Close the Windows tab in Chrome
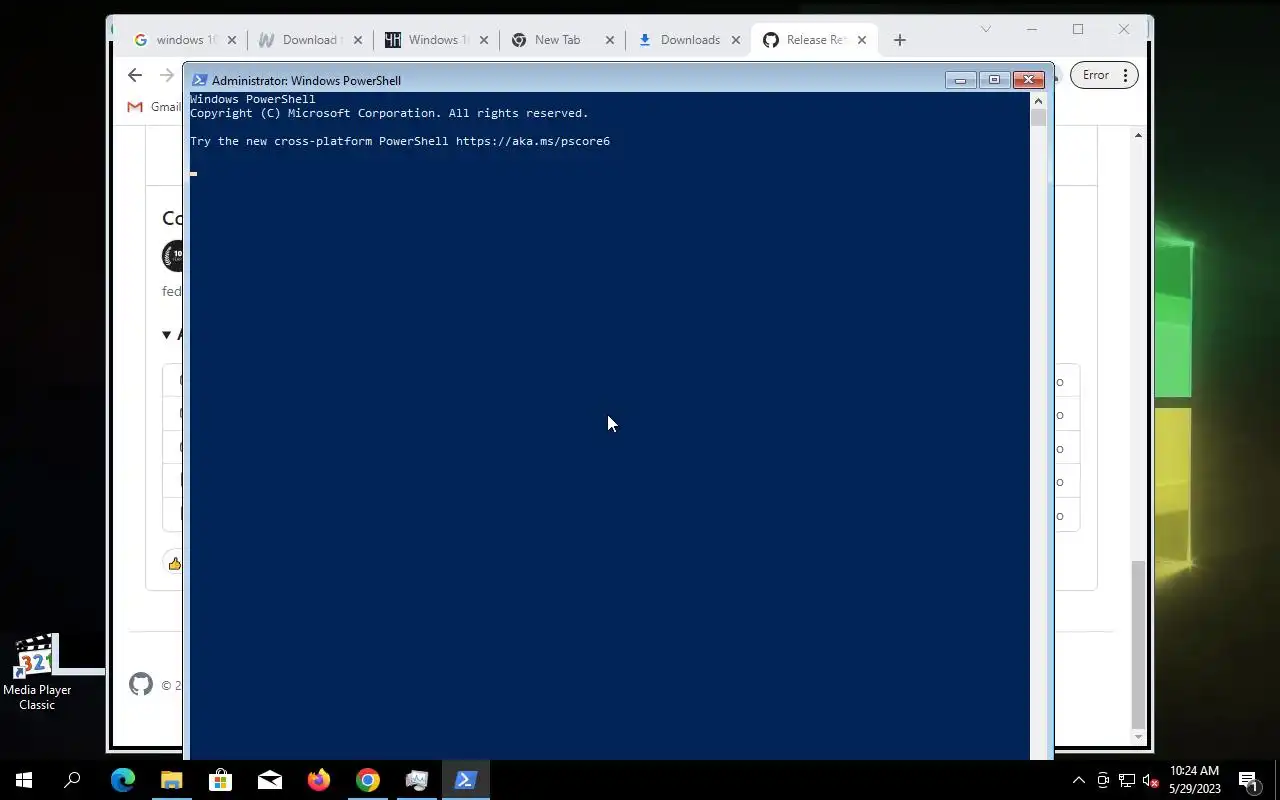The width and height of the screenshot is (1280, 800). pyautogui.click(x=484, y=40)
